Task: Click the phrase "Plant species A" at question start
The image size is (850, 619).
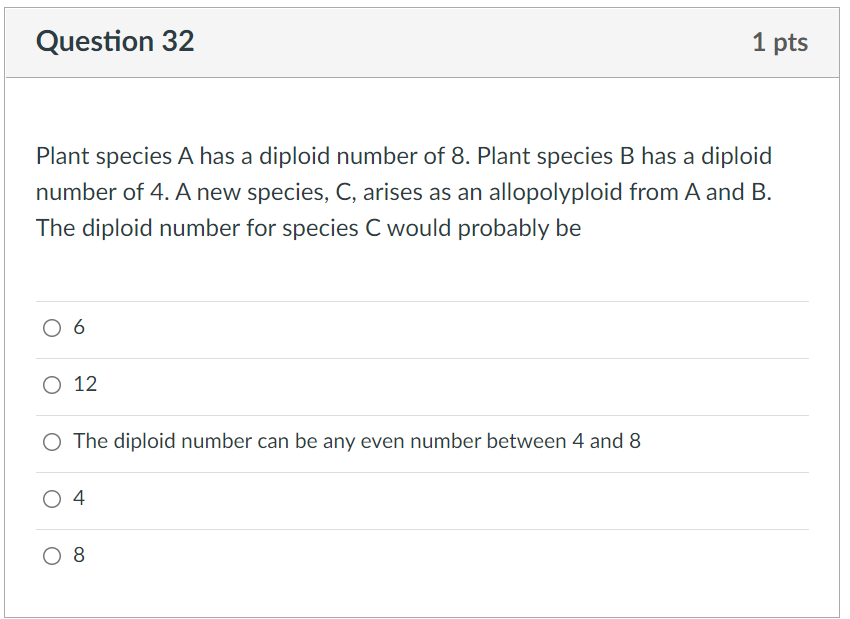Action: point(114,156)
